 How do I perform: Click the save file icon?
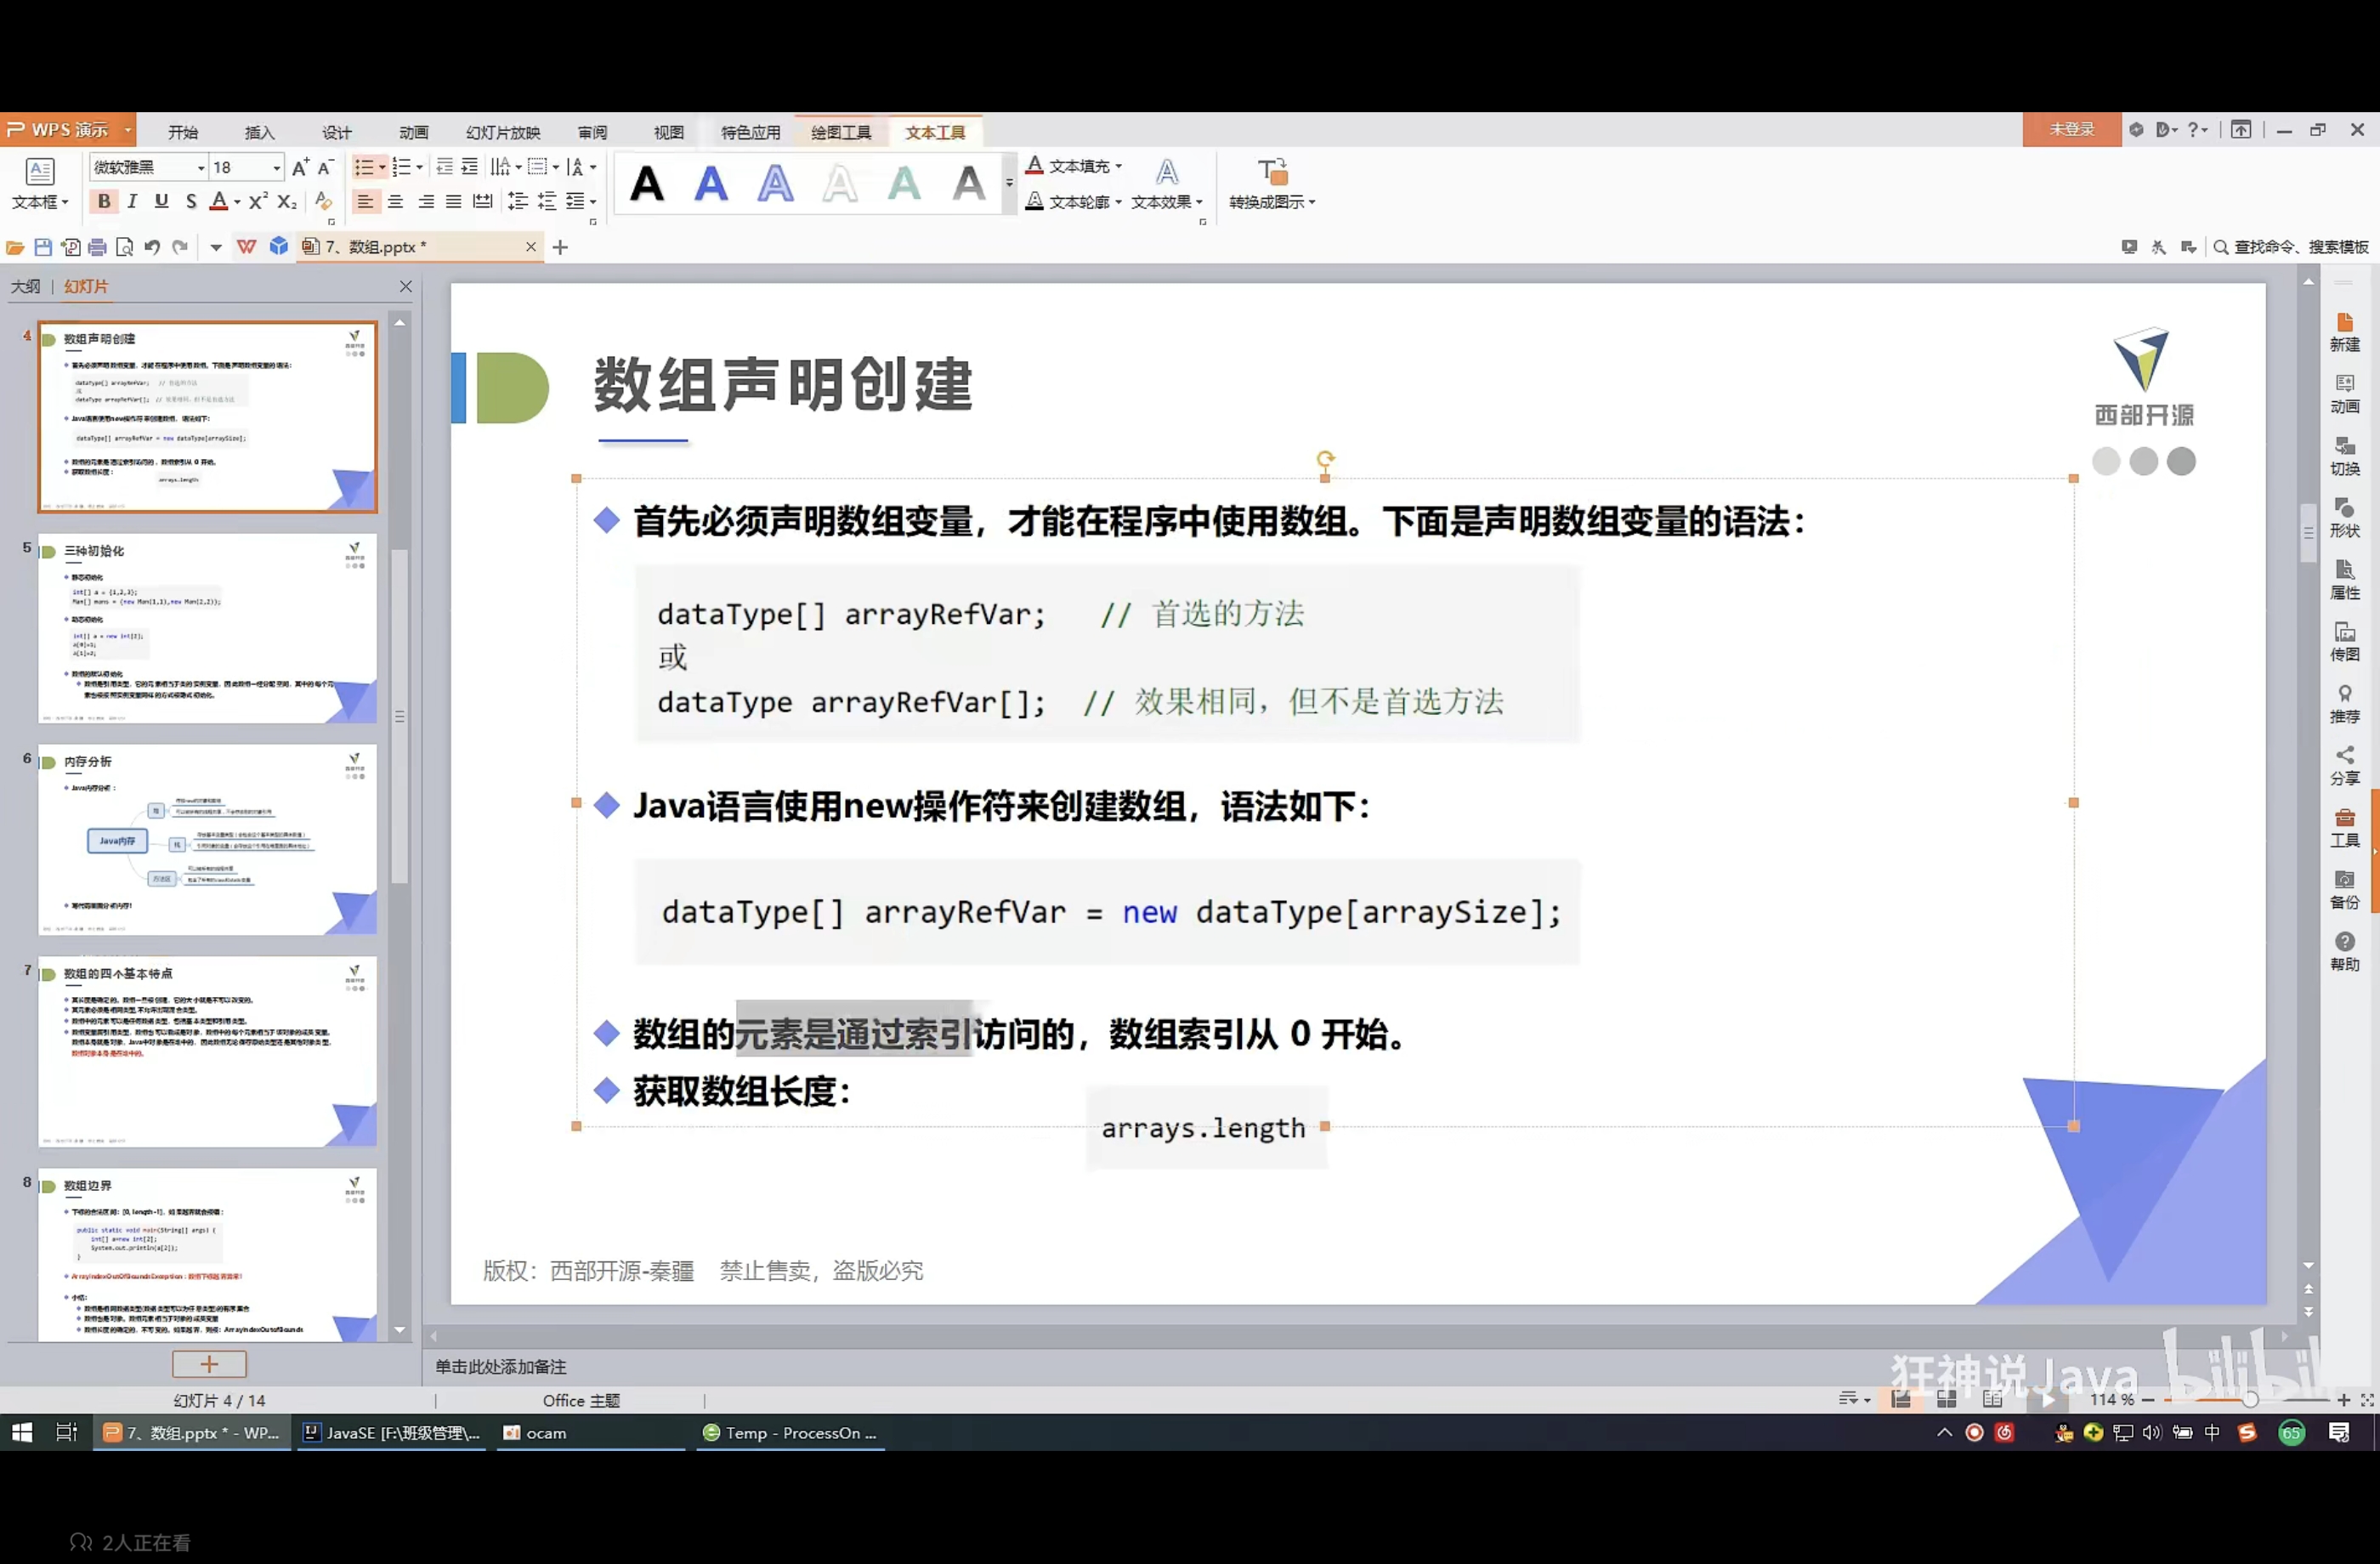coord(43,247)
